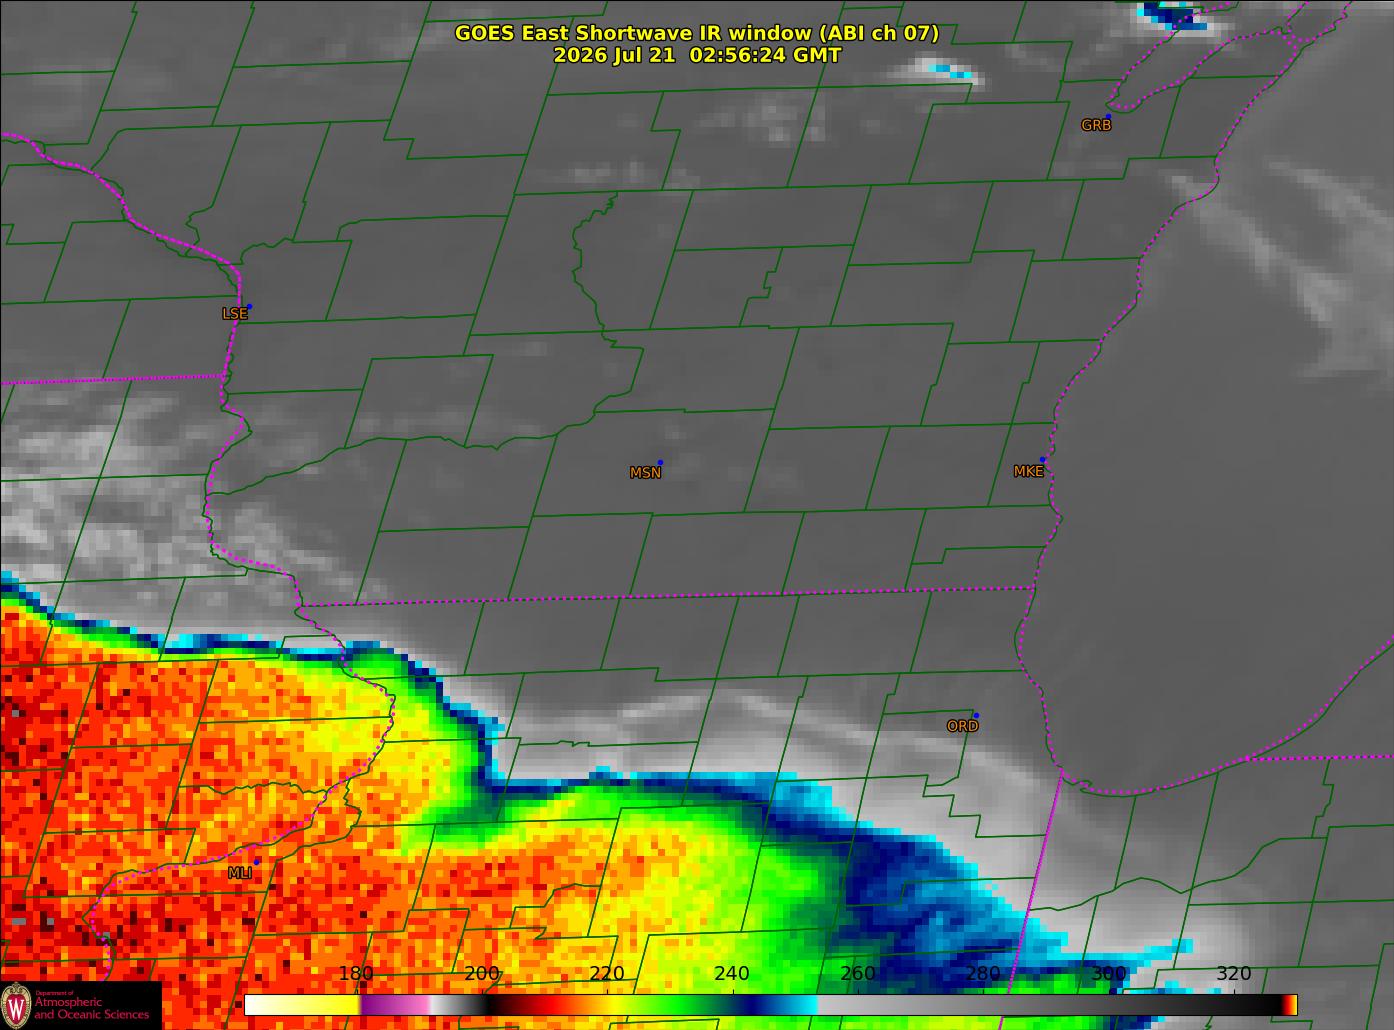Click the 320 label on color scale

(1234, 974)
